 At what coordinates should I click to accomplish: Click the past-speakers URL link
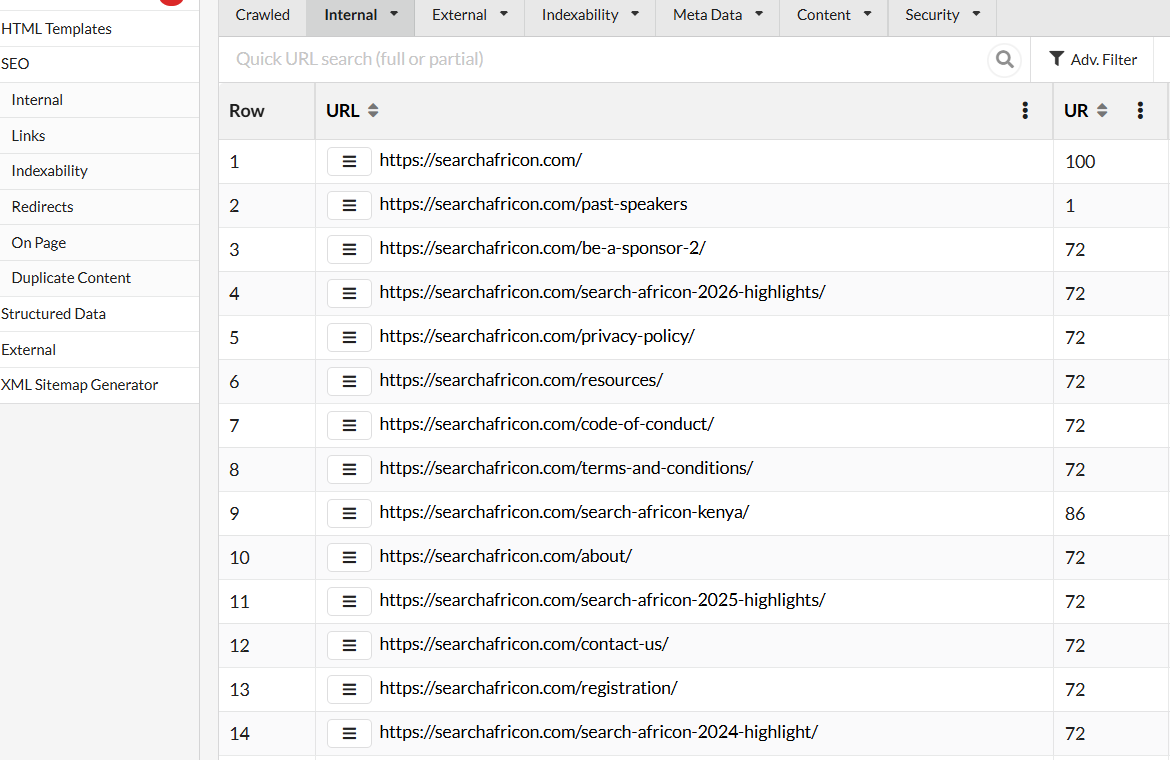click(534, 204)
